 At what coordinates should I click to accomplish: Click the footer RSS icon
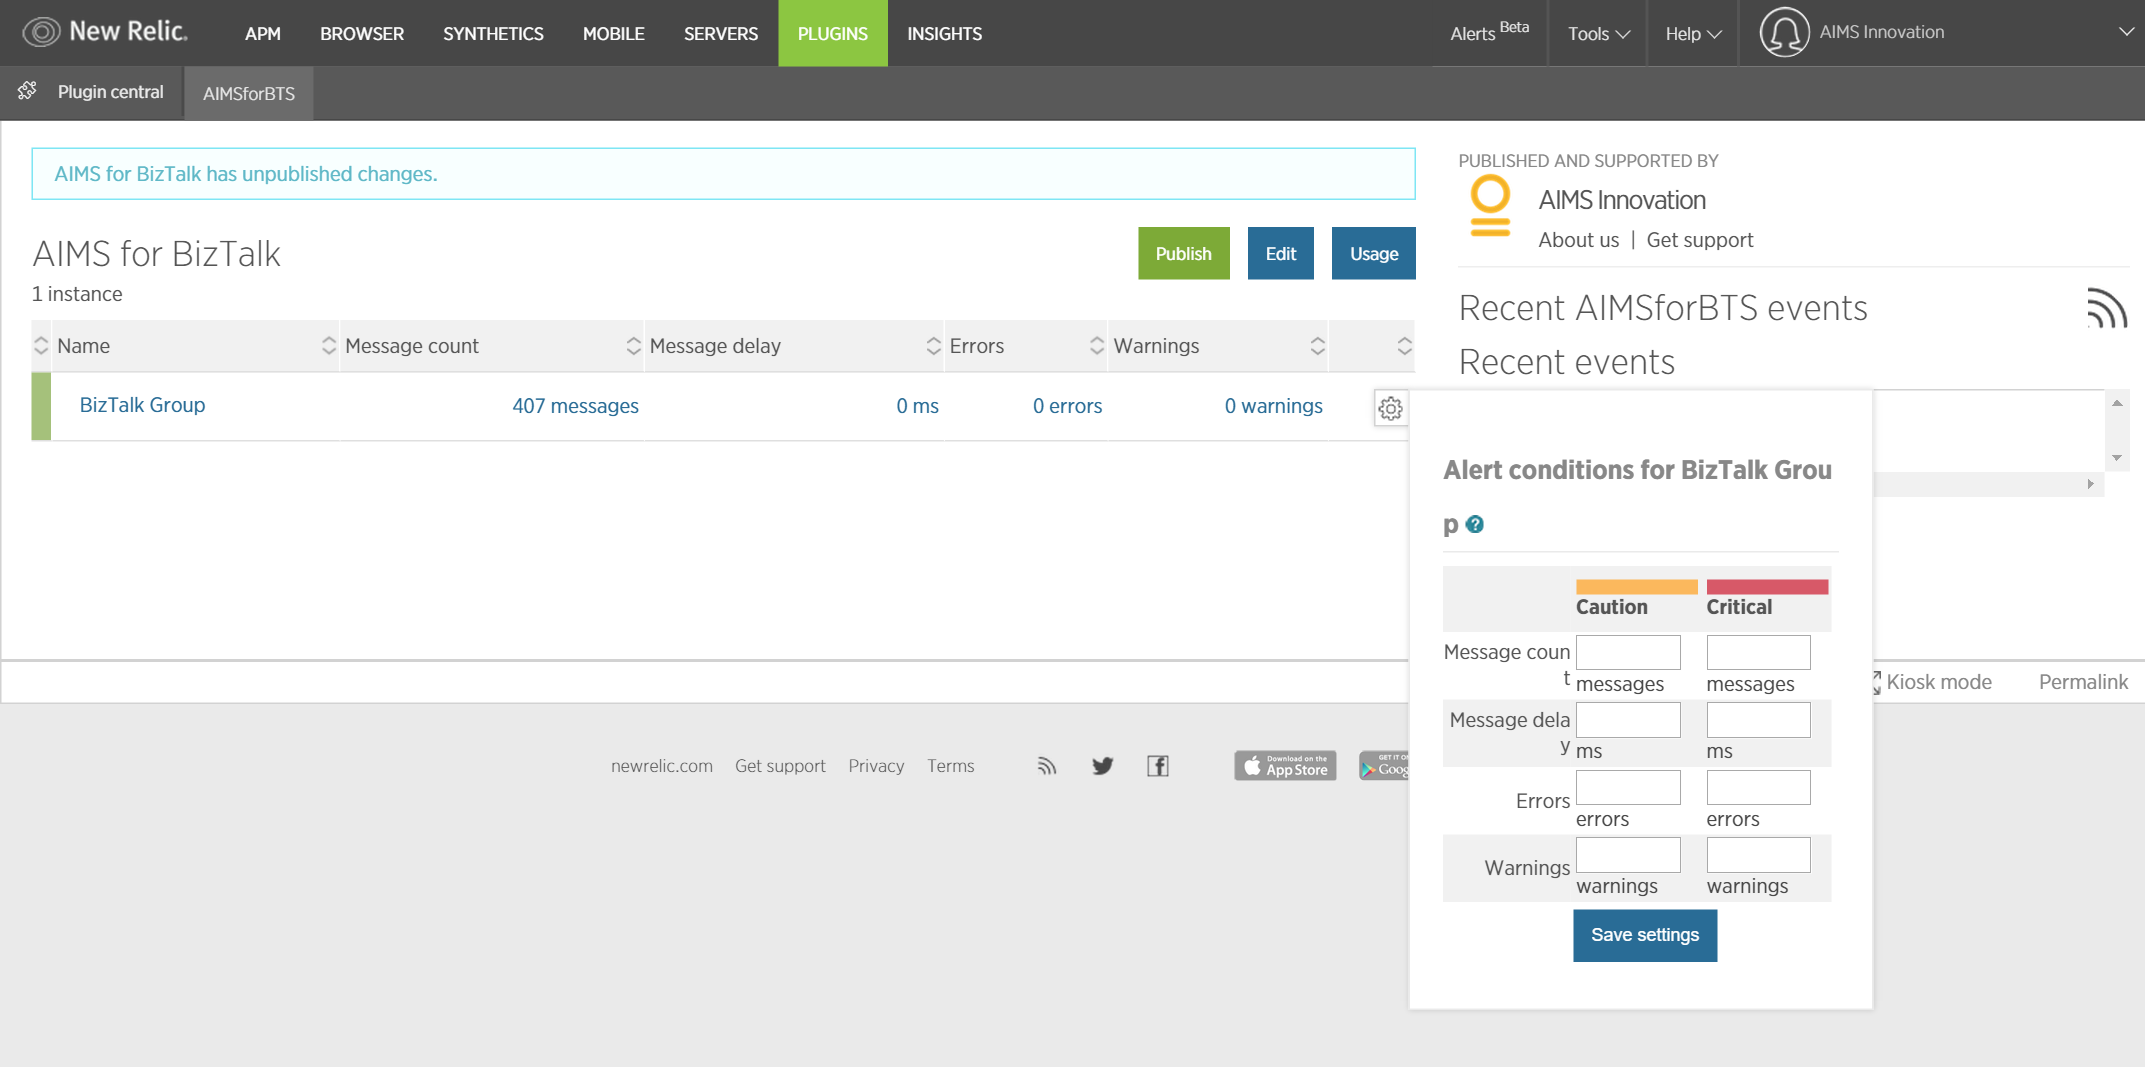[1046, 766]
